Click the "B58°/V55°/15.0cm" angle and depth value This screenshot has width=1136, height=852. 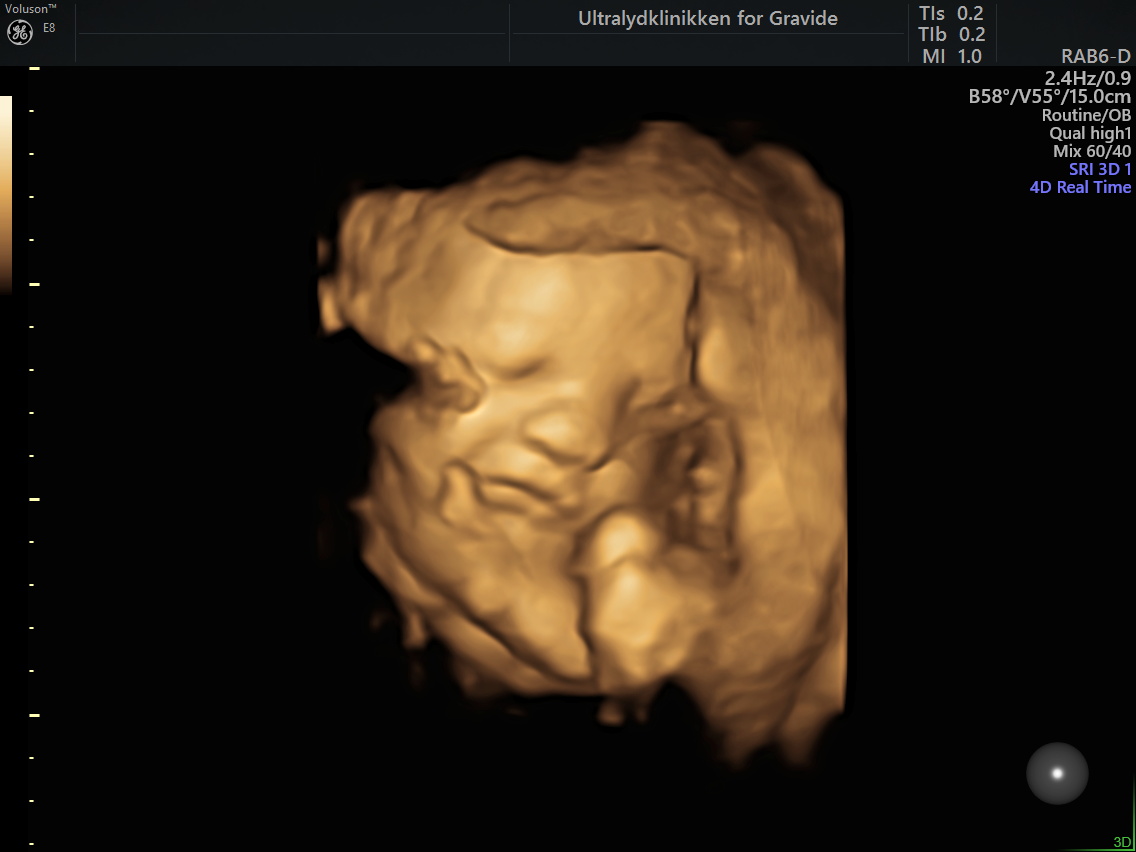[1050, 96]
